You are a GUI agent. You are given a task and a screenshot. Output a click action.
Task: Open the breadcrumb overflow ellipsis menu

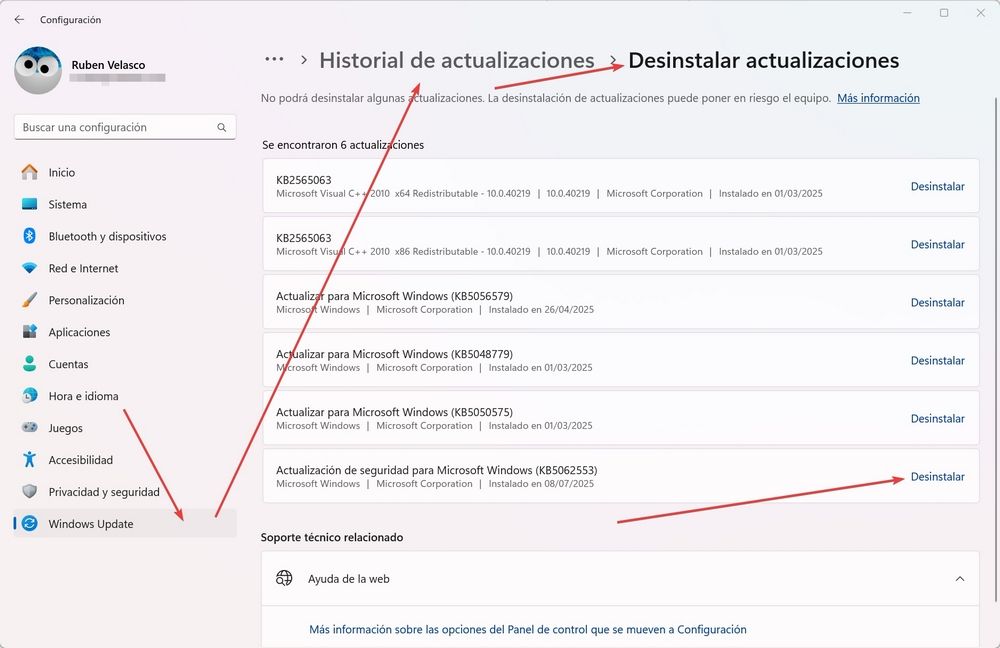274,59
